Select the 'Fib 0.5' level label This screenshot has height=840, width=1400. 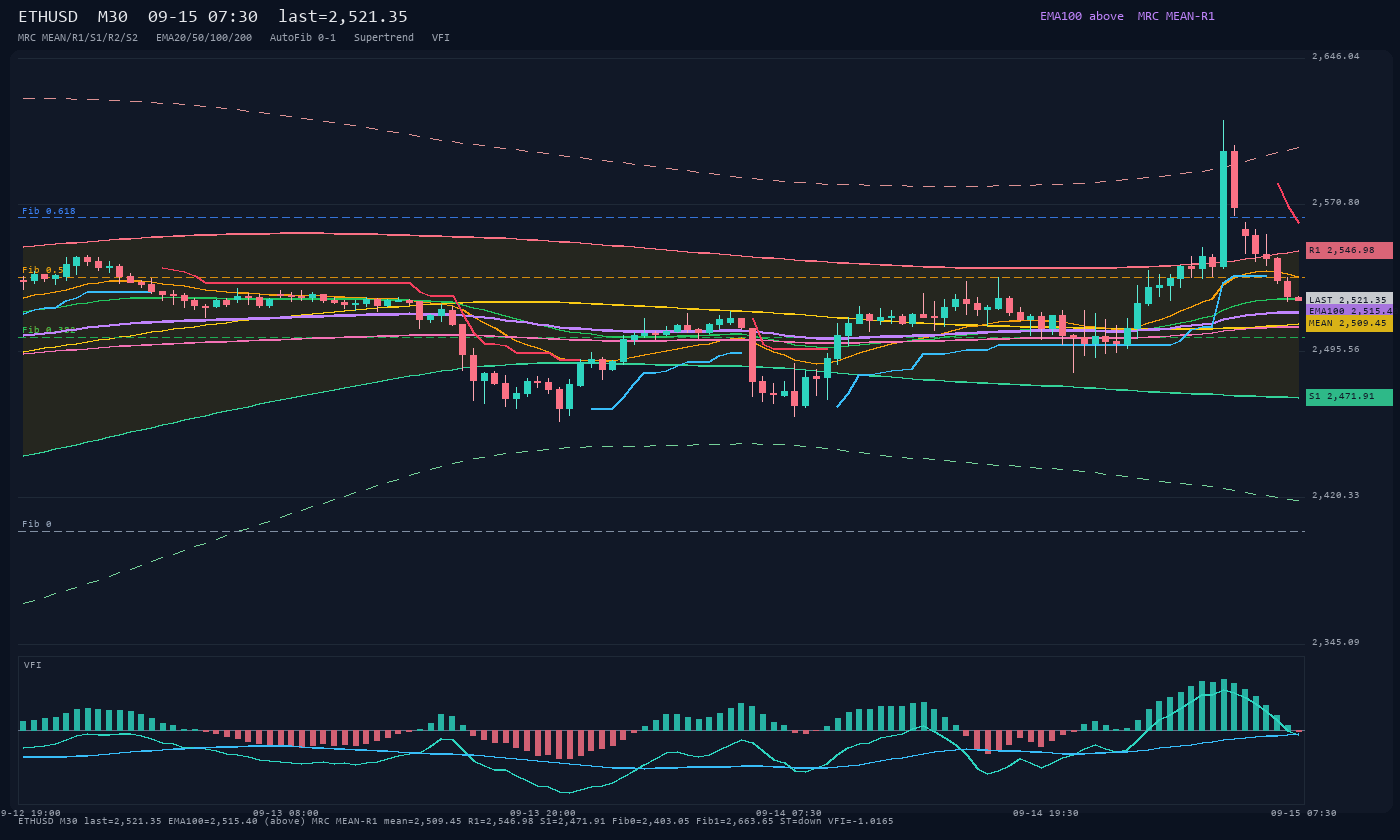coord(43,270)
